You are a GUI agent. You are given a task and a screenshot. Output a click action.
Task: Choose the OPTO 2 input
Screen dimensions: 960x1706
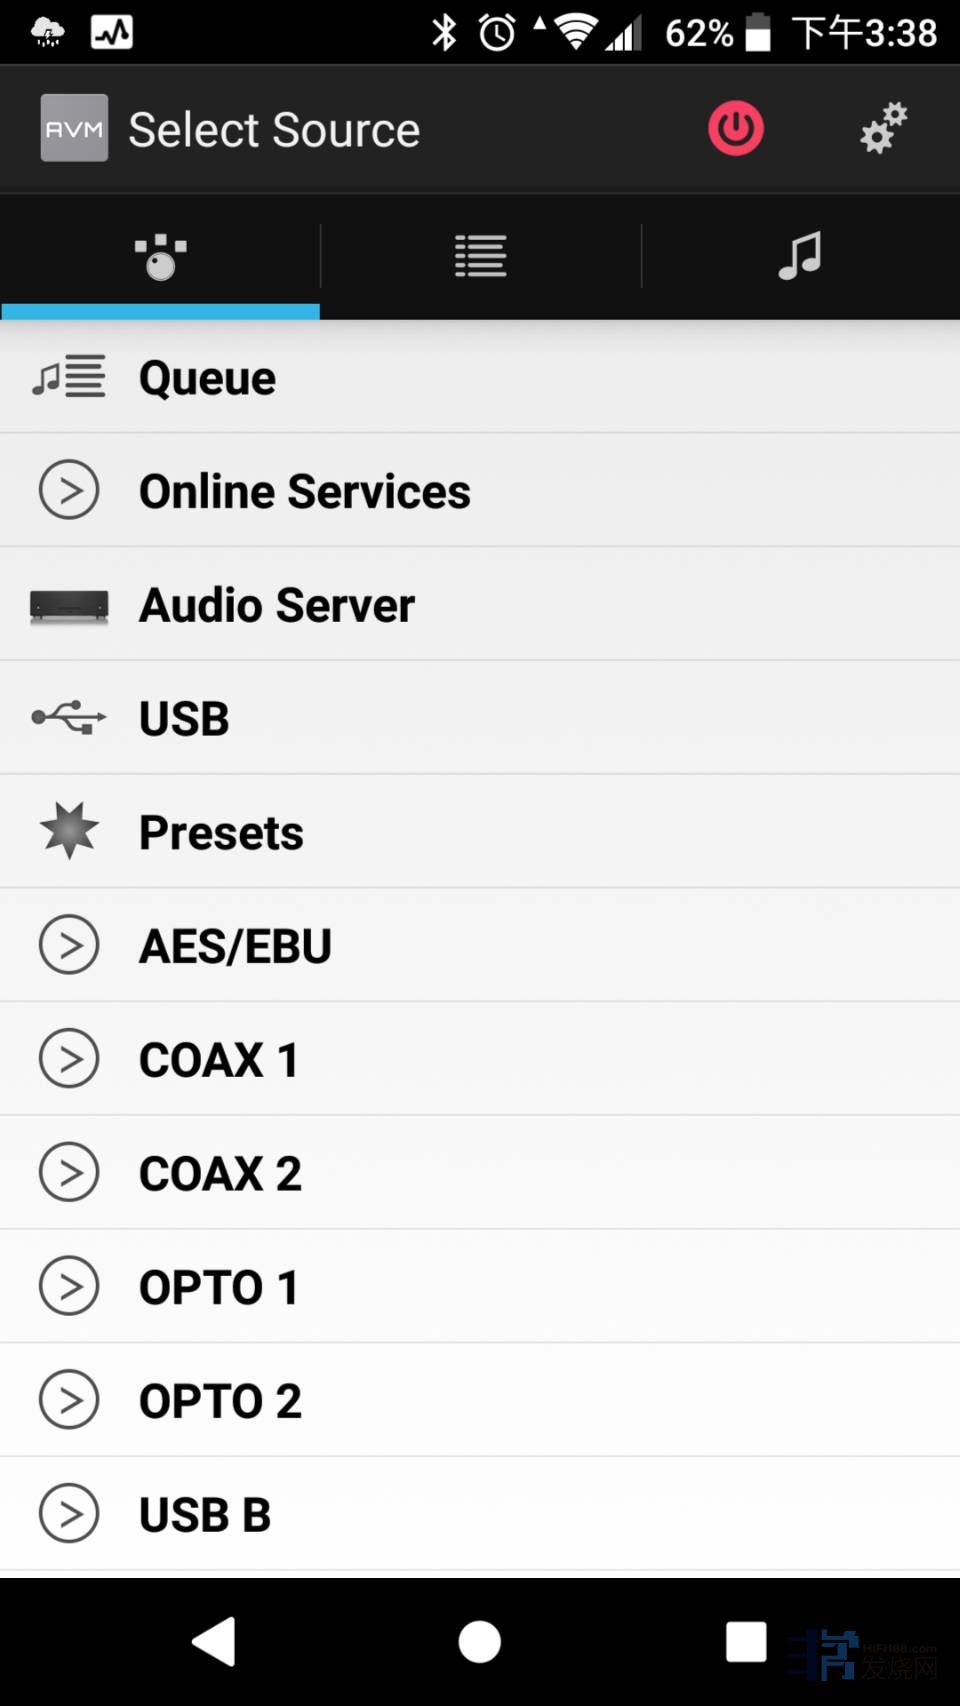pos(220,1401)
